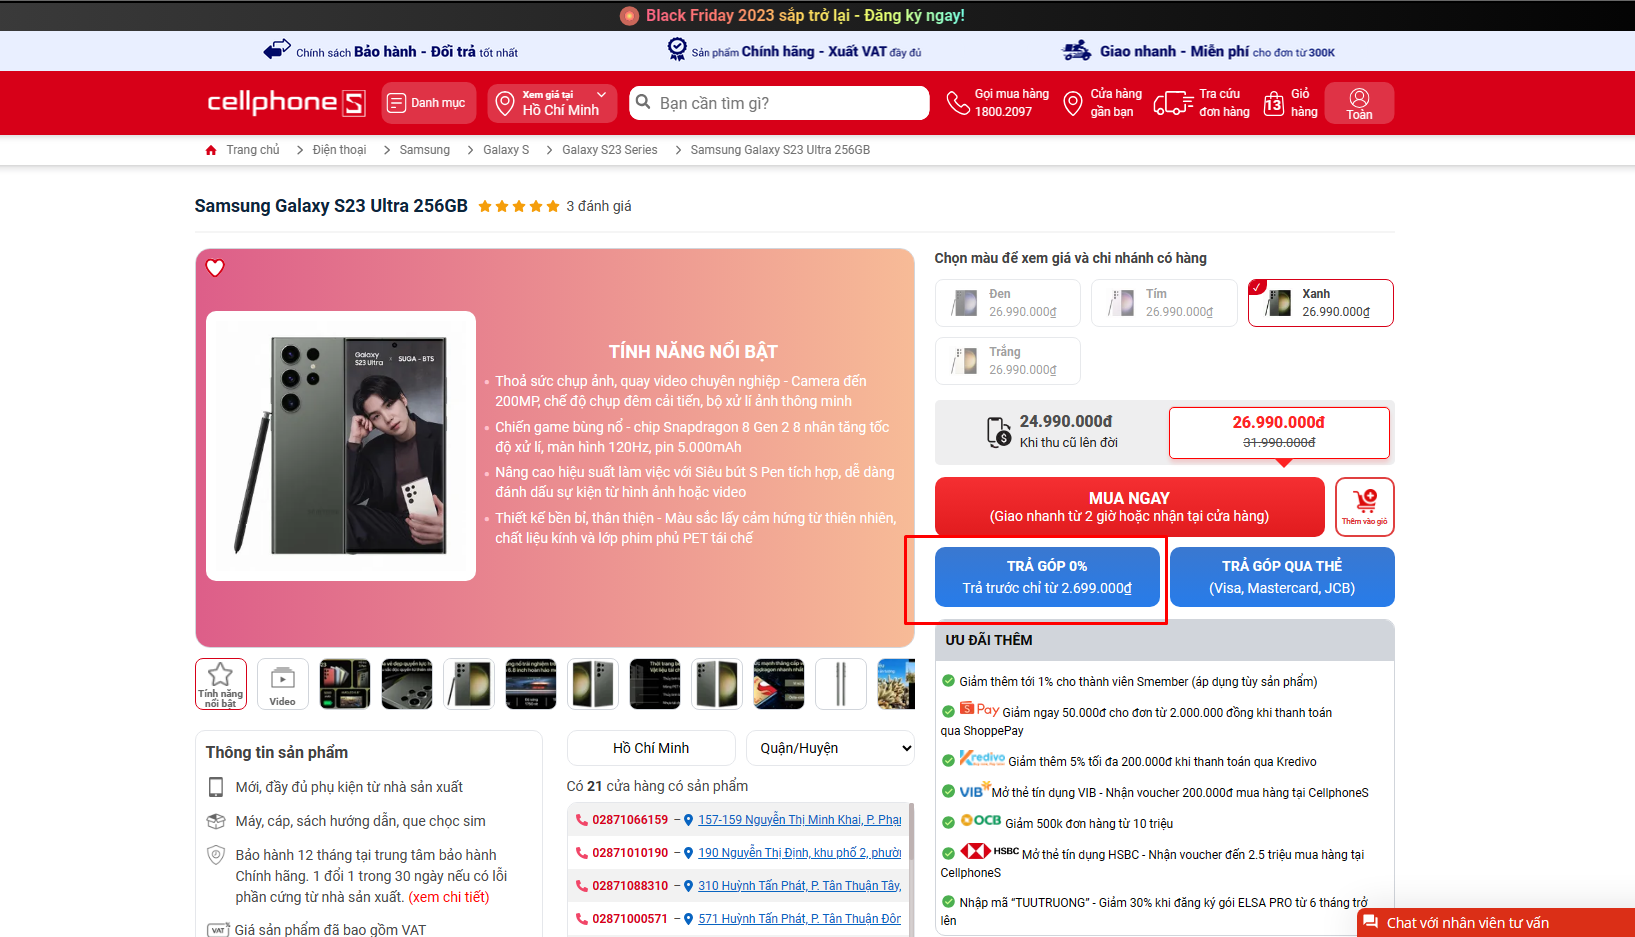Image resolution: width=1635 pixels, height=937 pixels.
Task: Click the OCB logo in promotions
Action: coord(981,820)
